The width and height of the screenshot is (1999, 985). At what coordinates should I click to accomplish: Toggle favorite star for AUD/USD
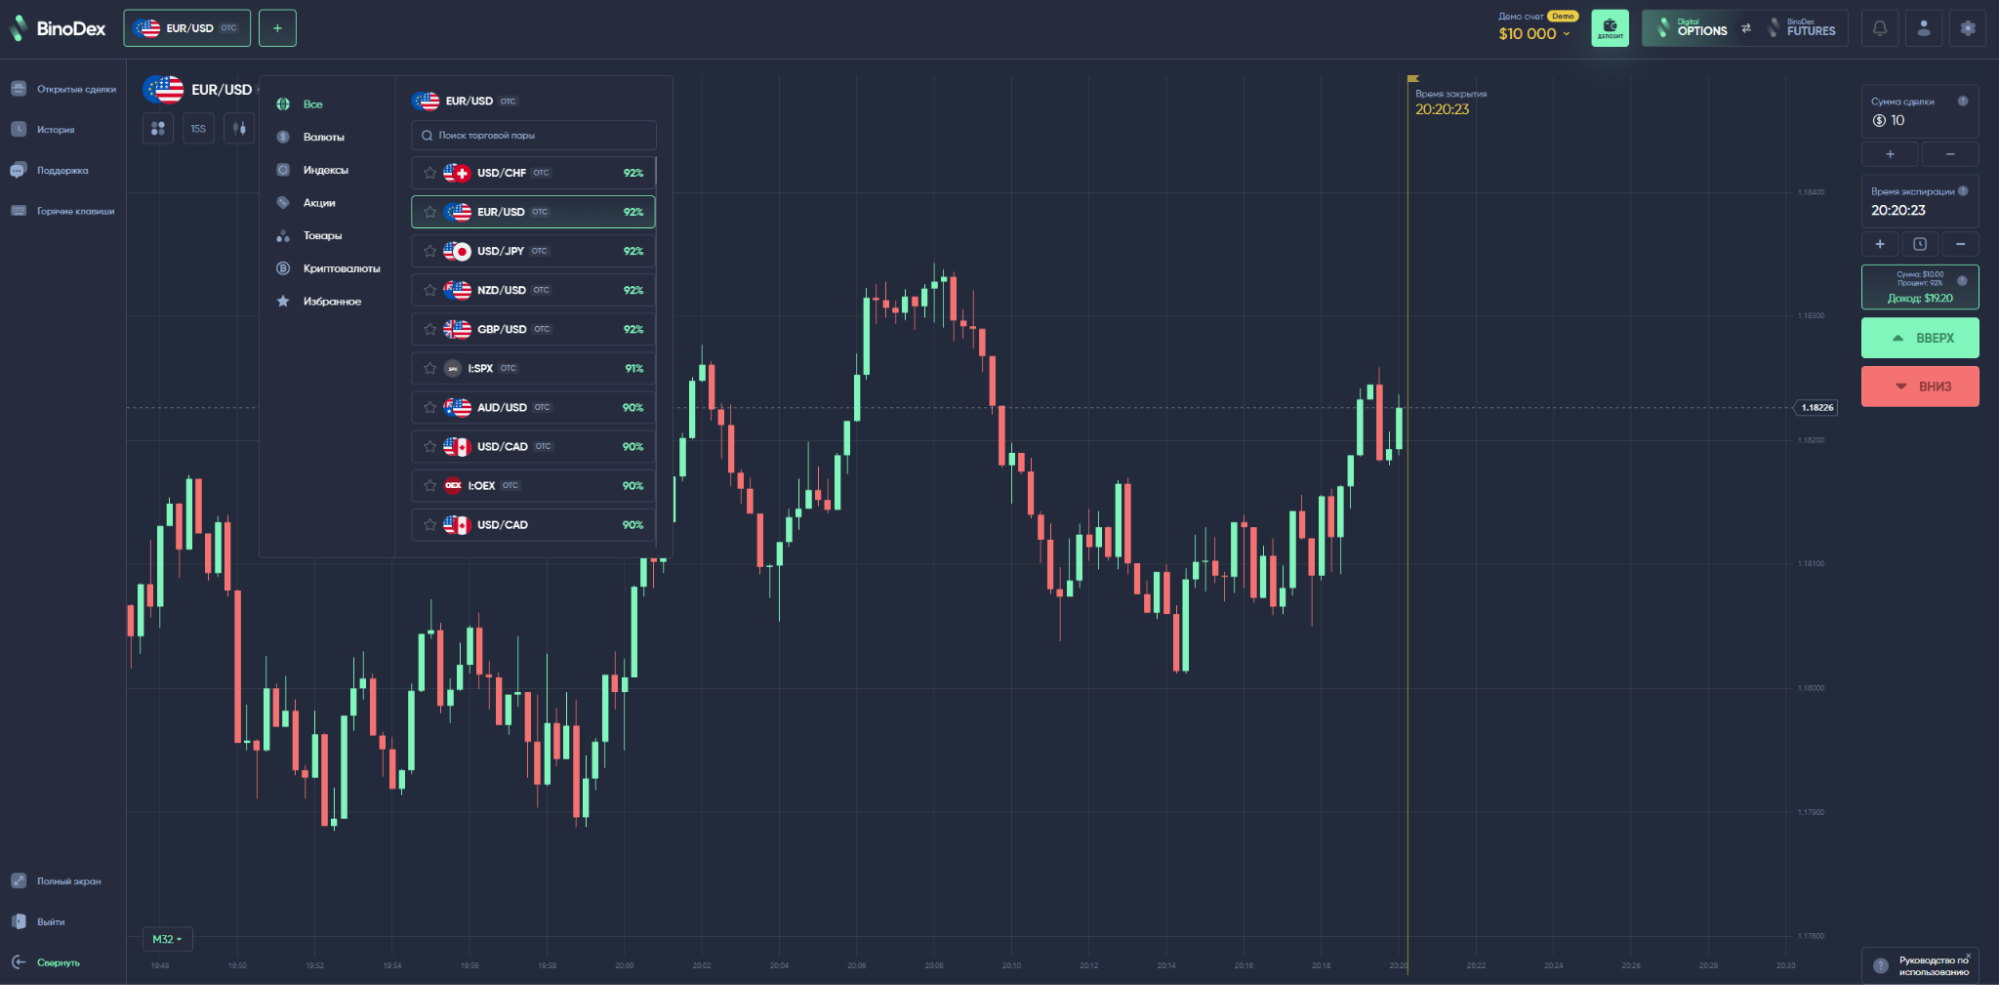pyautogui.click(x=430, y=407)
